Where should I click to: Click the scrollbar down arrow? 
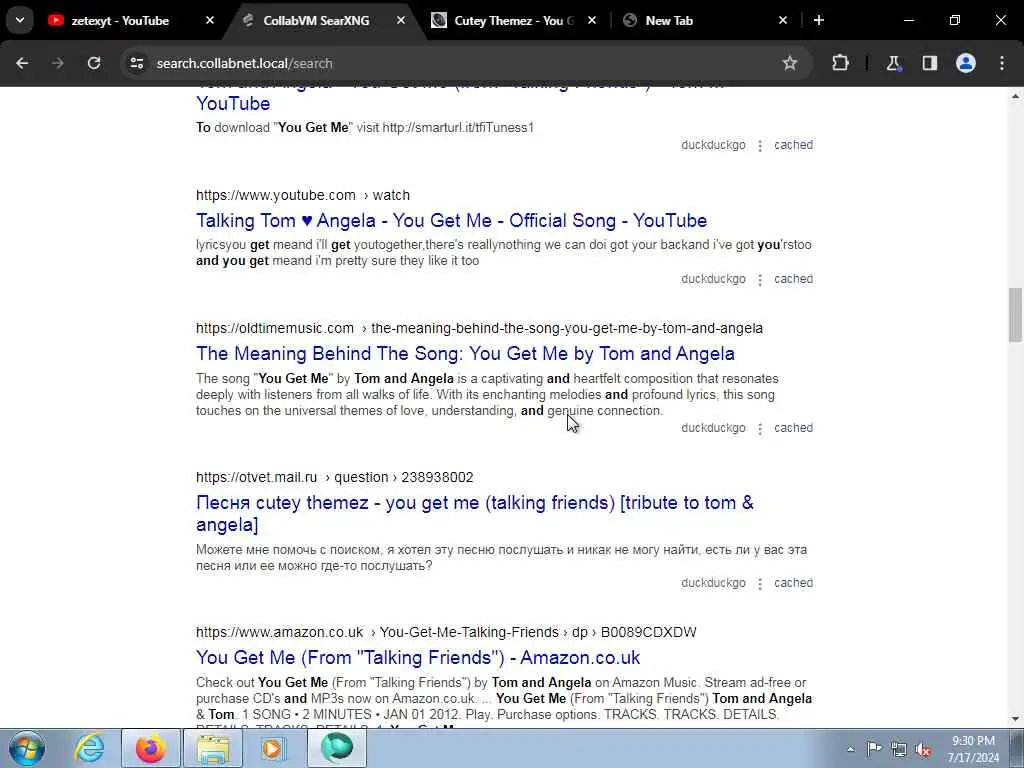click(x=1015, y=719)
